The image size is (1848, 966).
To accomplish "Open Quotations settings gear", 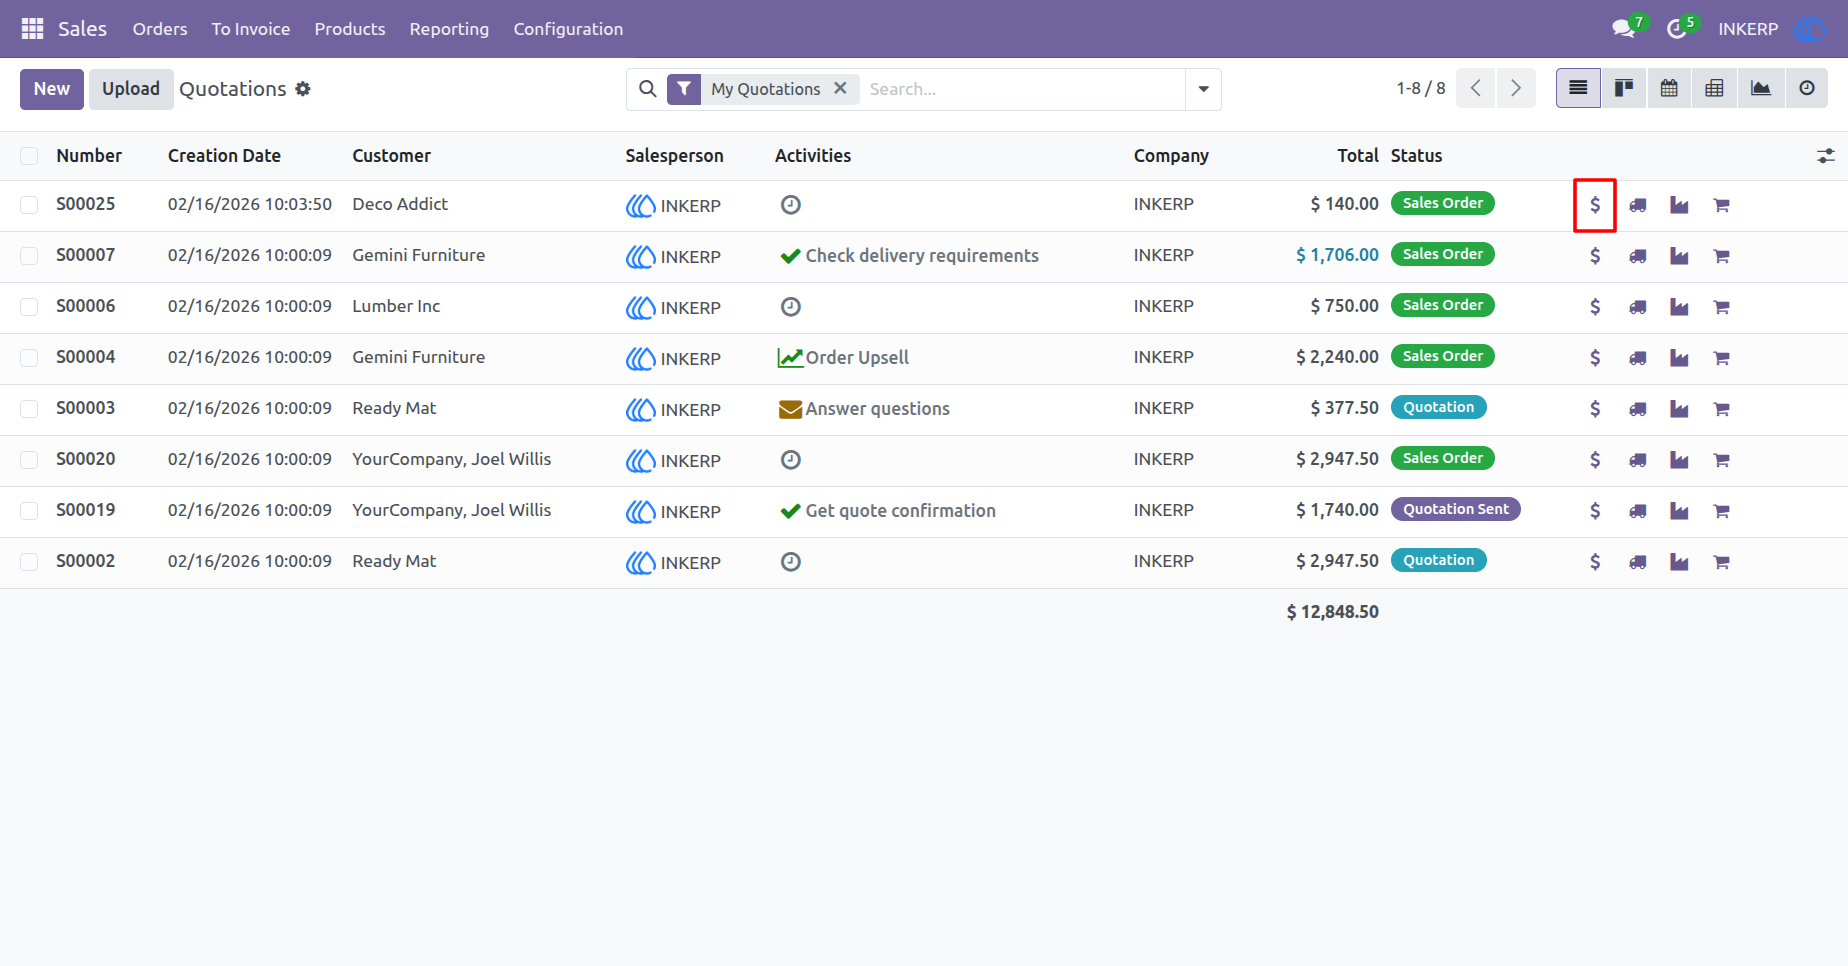I will tap(303, 89).
